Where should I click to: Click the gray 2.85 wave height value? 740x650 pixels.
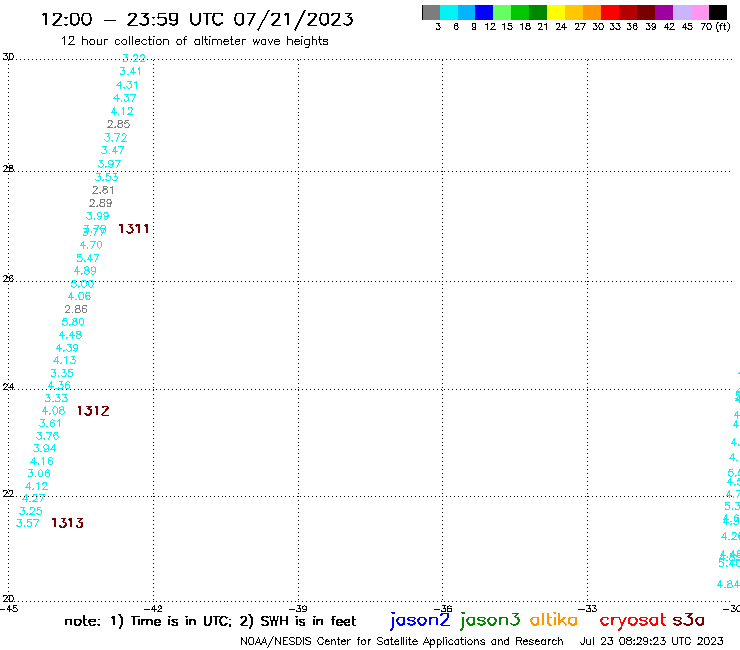(x=118, y=124)
